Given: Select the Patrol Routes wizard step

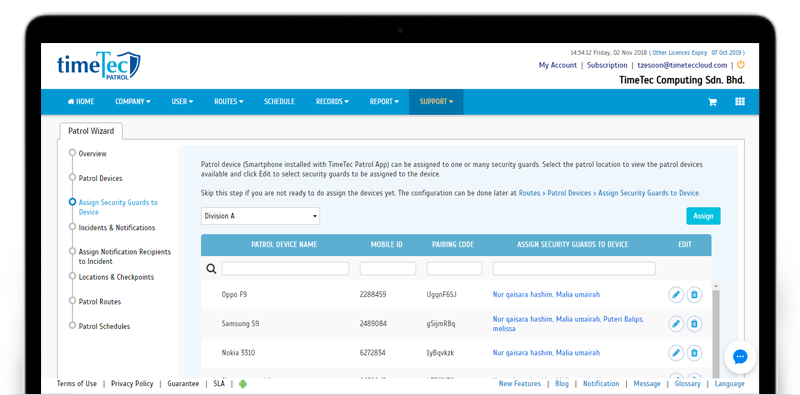Looking at the screenshot, I should 100,302.
